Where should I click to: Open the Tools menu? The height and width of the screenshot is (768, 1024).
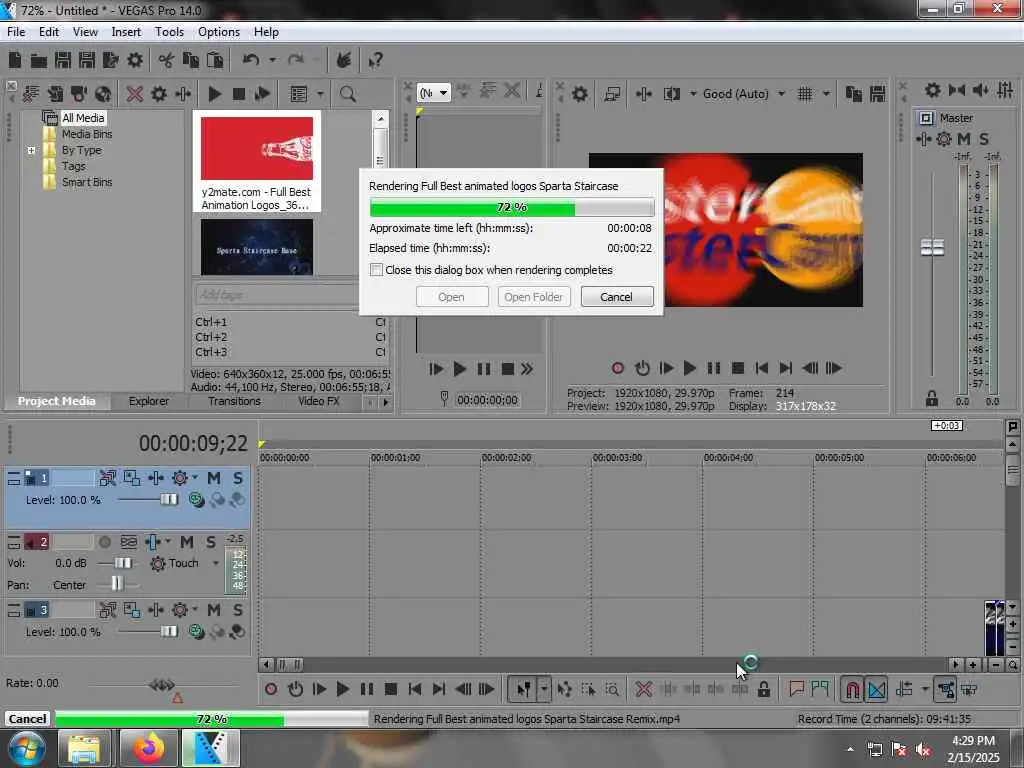(x=169, y=31)
